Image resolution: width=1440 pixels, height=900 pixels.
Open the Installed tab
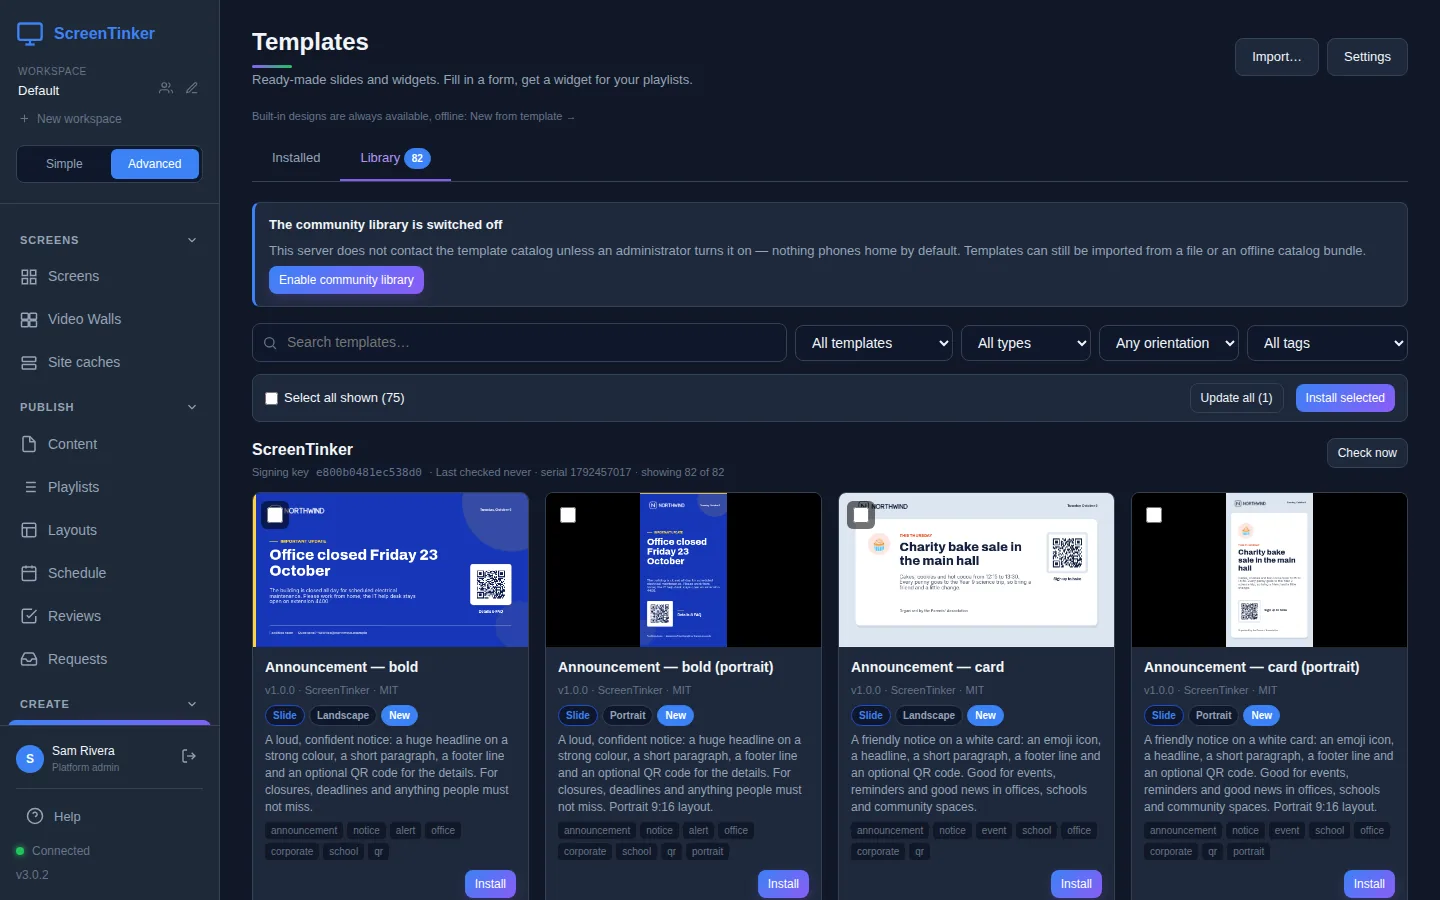[296, 158]
